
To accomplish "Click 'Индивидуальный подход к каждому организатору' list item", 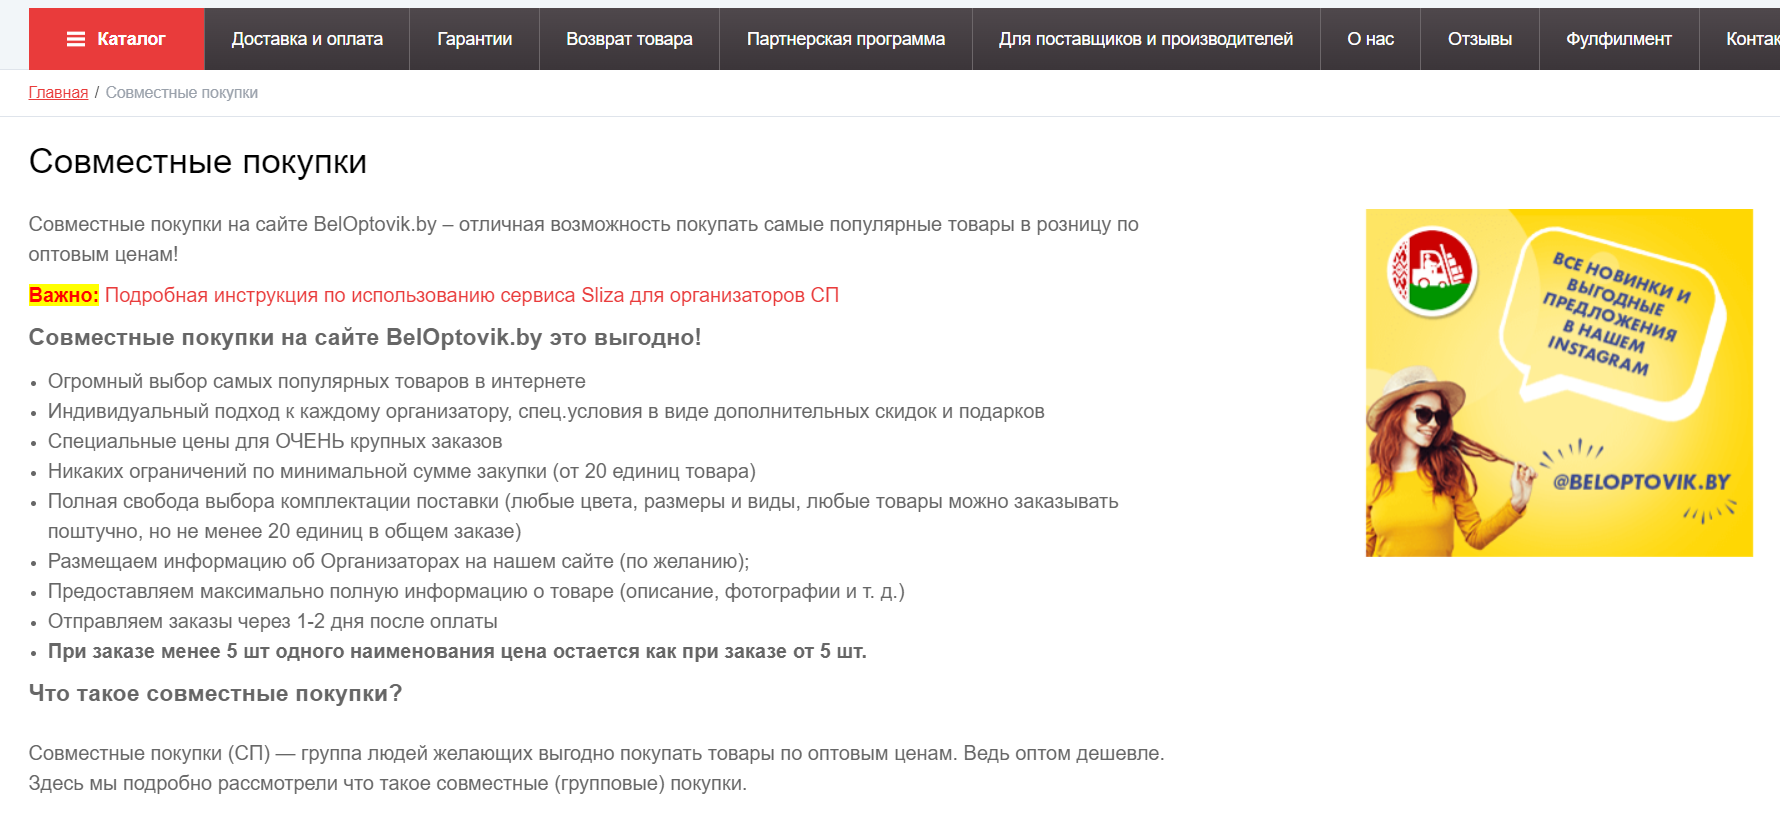I will 546,411.
